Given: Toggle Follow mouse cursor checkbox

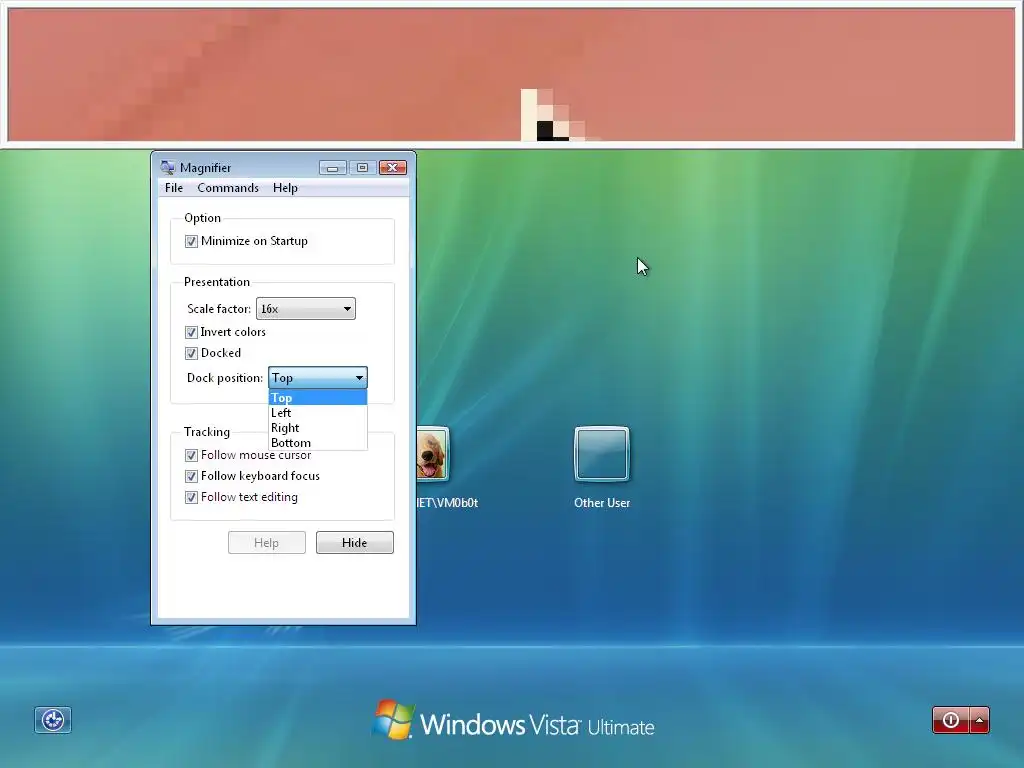Looking at the screenshot, I should coord(191,455).
